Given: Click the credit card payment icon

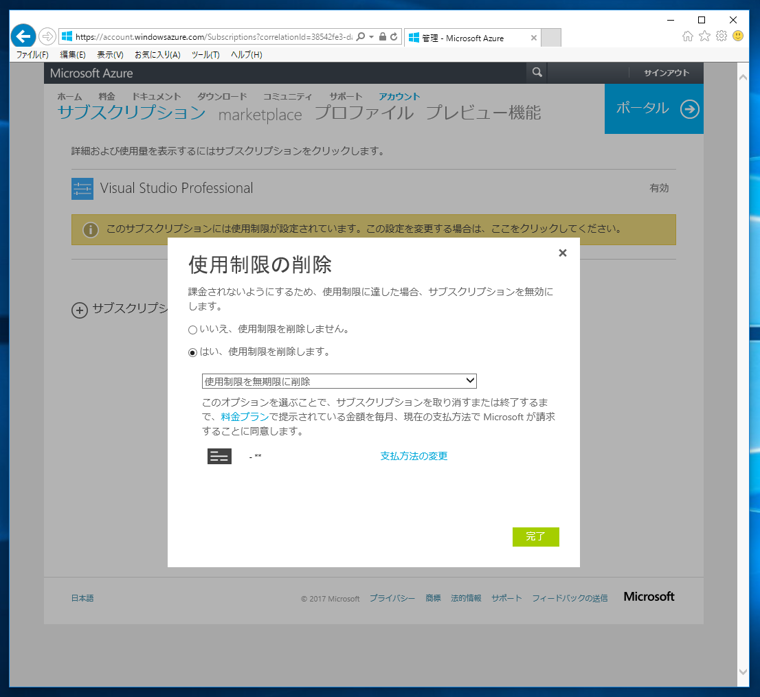Looking at the screenshot, I should tap(220, 456).
